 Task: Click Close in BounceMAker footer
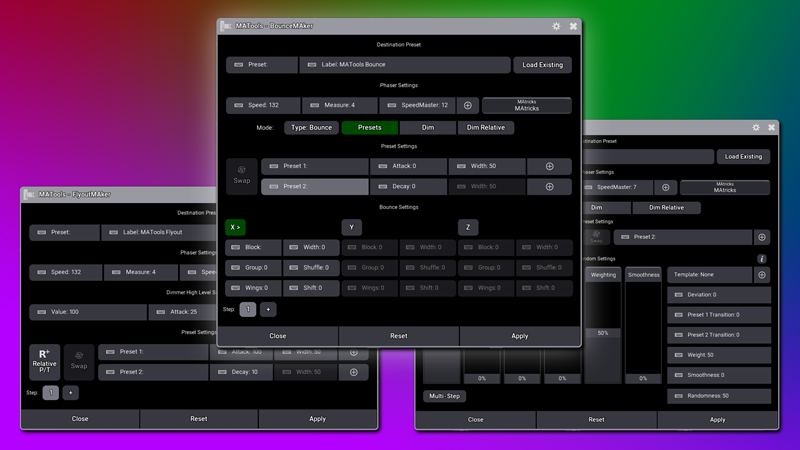[278, 336]
